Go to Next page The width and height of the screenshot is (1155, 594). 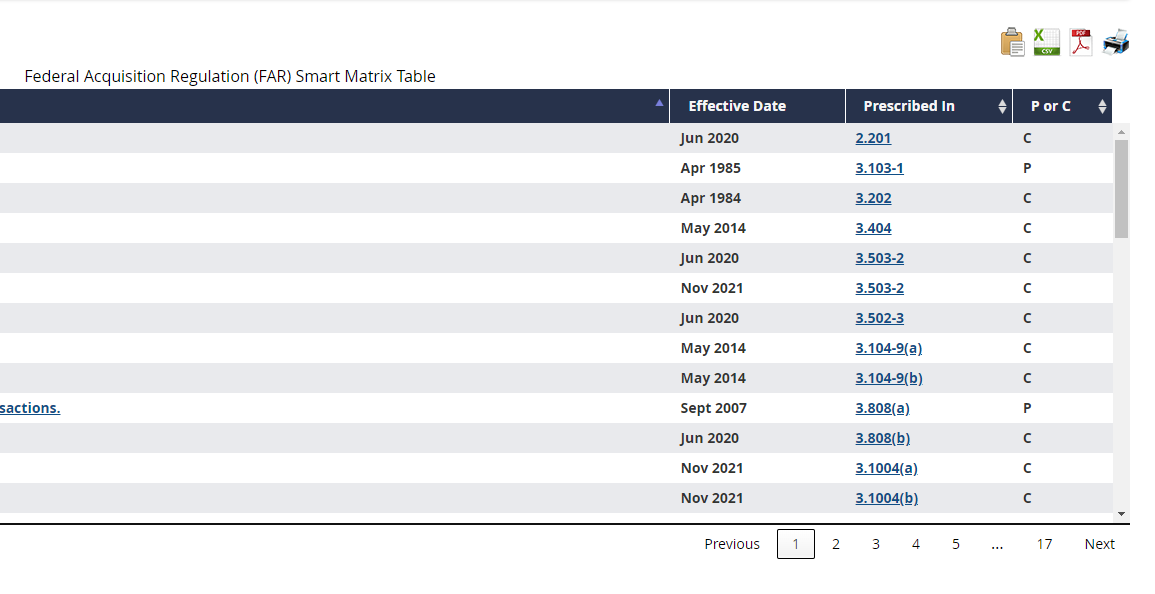1099,544
